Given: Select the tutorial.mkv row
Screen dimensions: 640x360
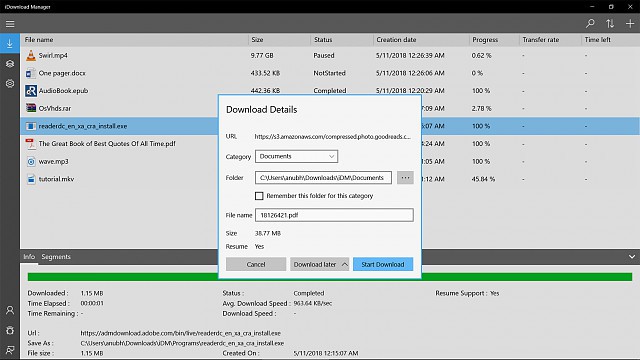Looking at the screenshot, I should point(330,179).
